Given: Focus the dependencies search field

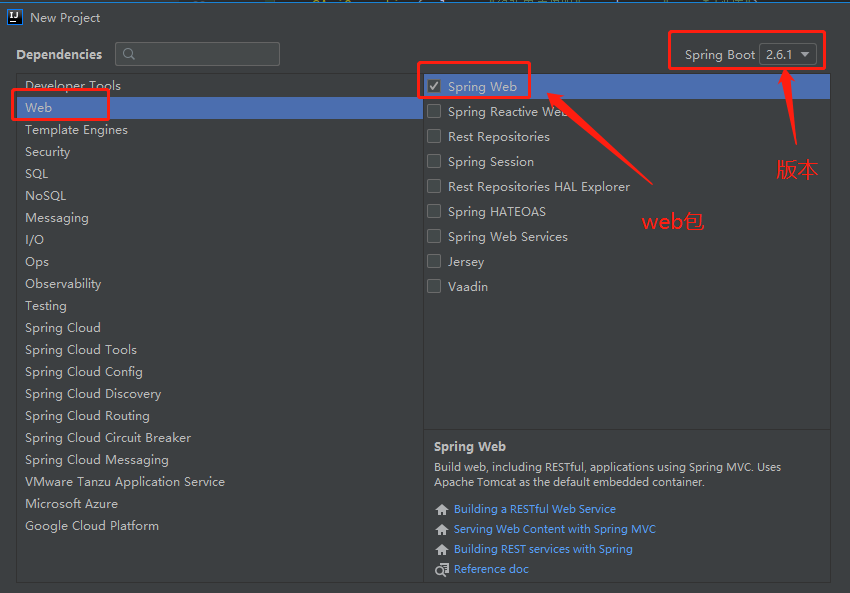Looking at the screenshot, I should tap(197, 54).
